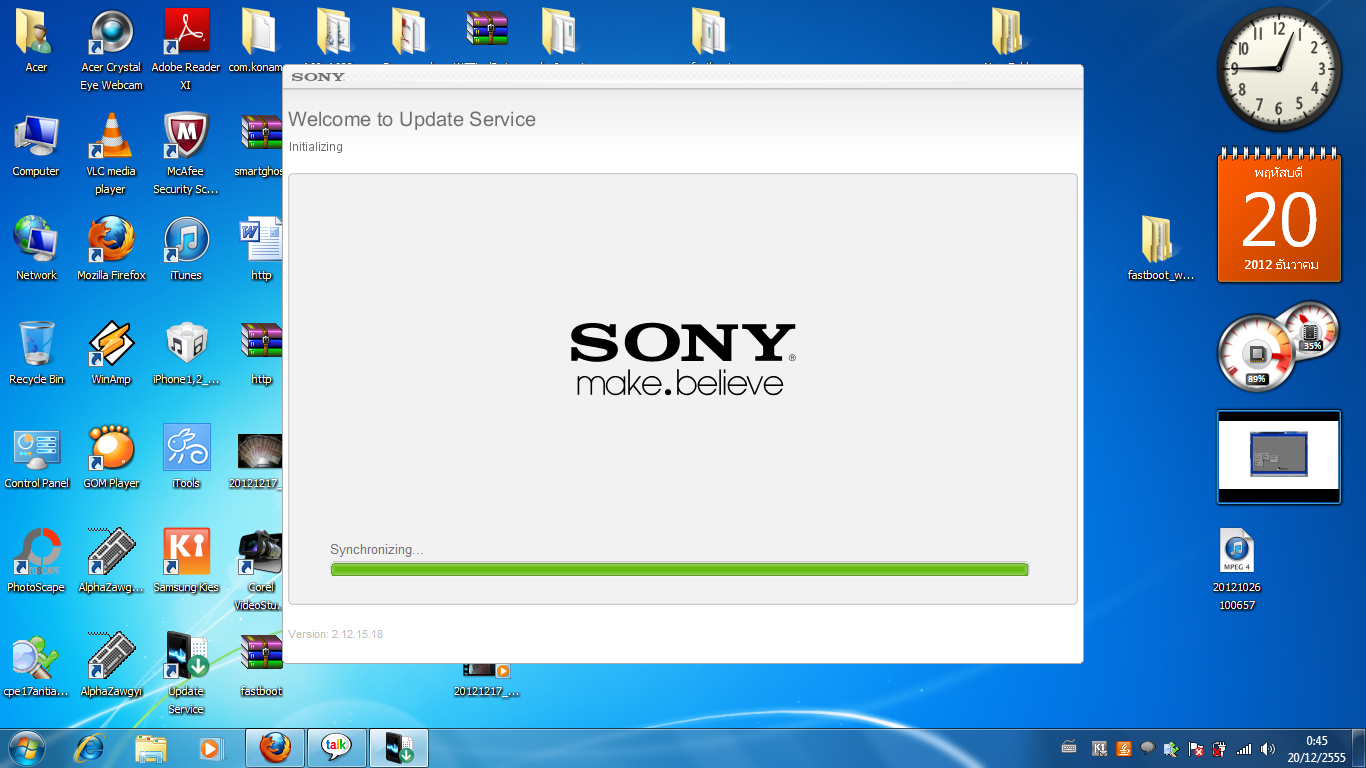1366x768 pixels.
Task: Select 20121217 video file with play badge
Action: point(486,679)
